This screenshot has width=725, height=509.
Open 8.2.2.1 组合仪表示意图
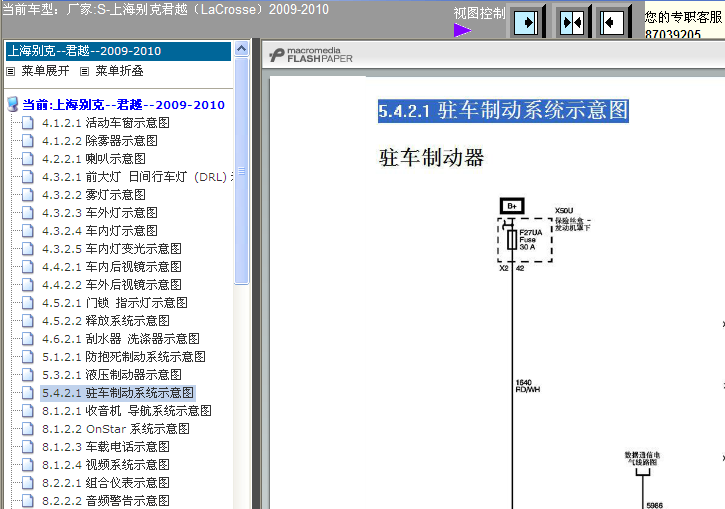pyautogui.click(x=105, y=484)
